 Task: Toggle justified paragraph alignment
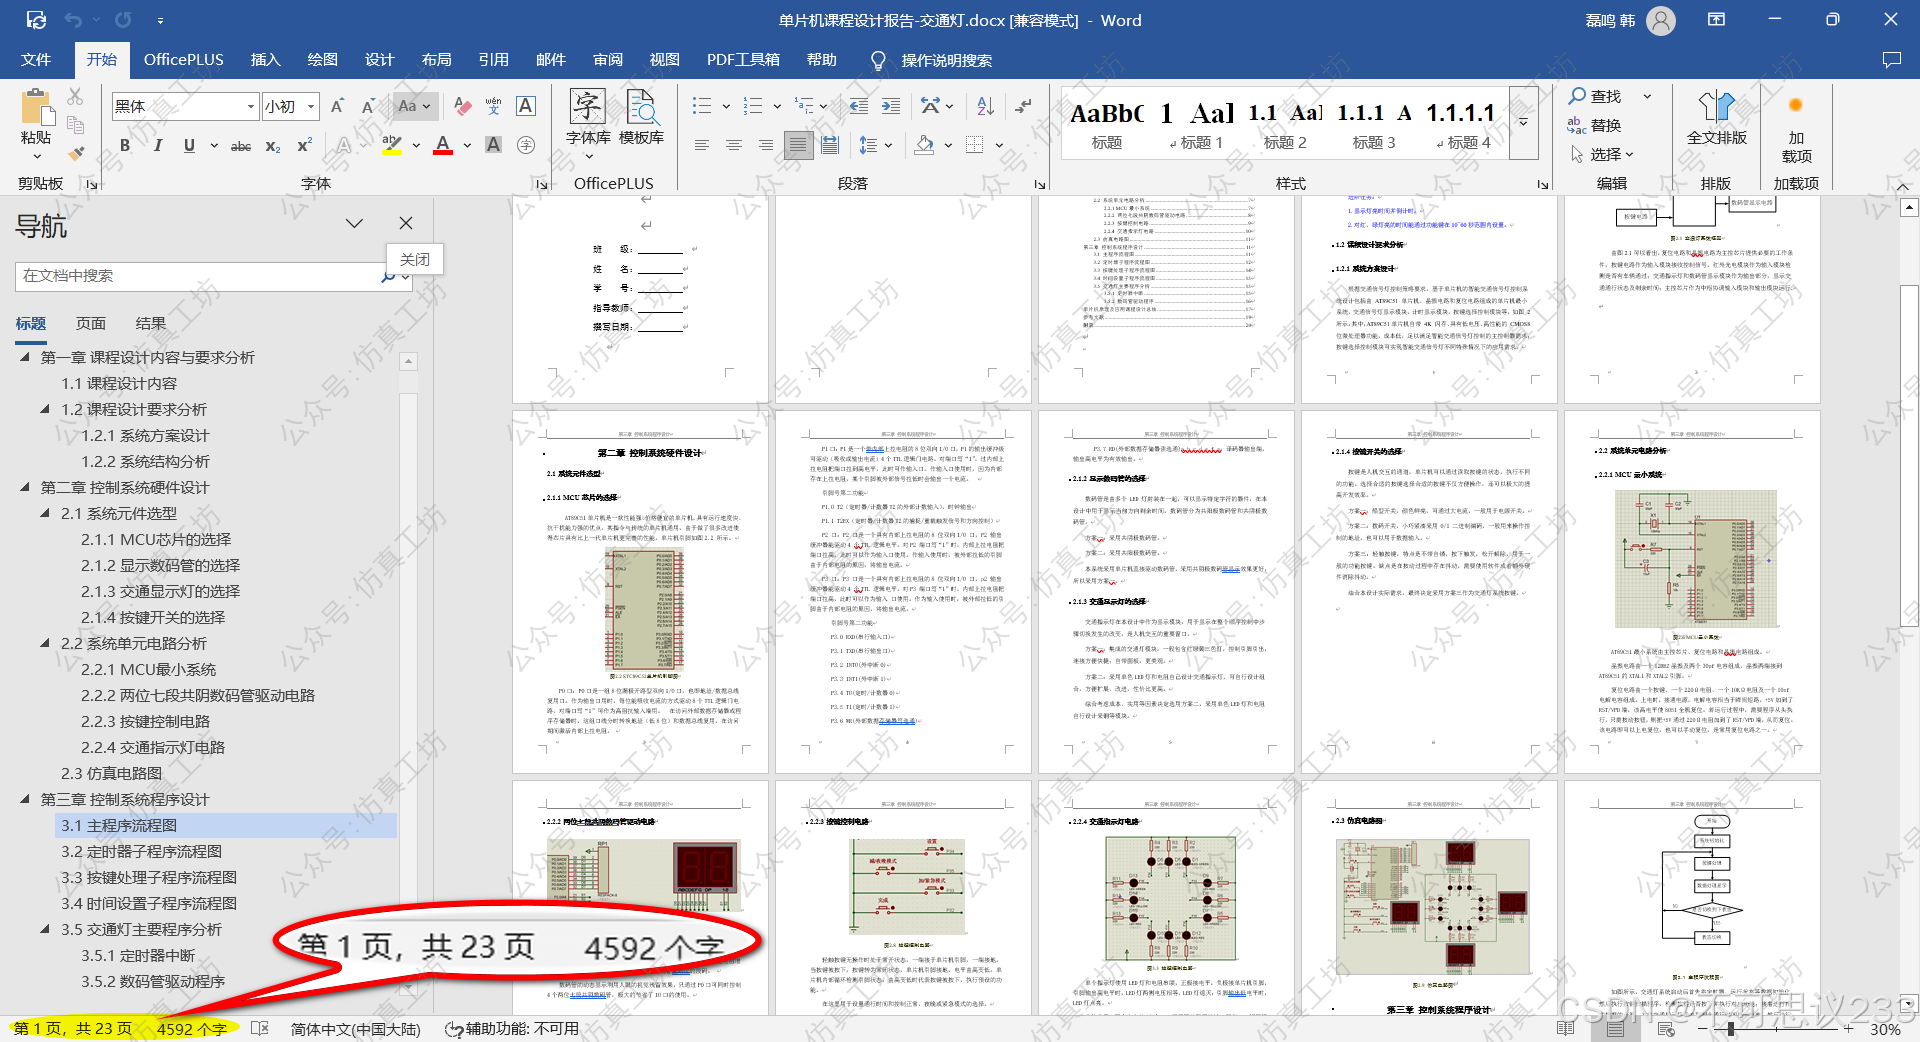pos(798,146)
